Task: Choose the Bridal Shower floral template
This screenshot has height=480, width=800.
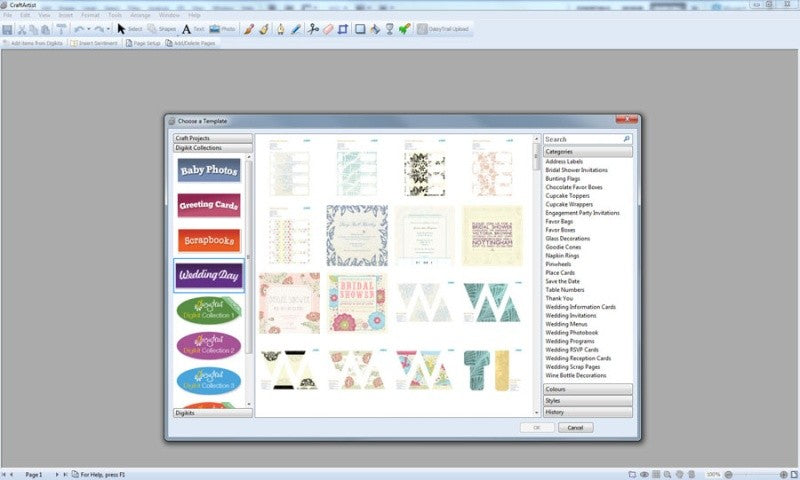Action: point(357,303)
